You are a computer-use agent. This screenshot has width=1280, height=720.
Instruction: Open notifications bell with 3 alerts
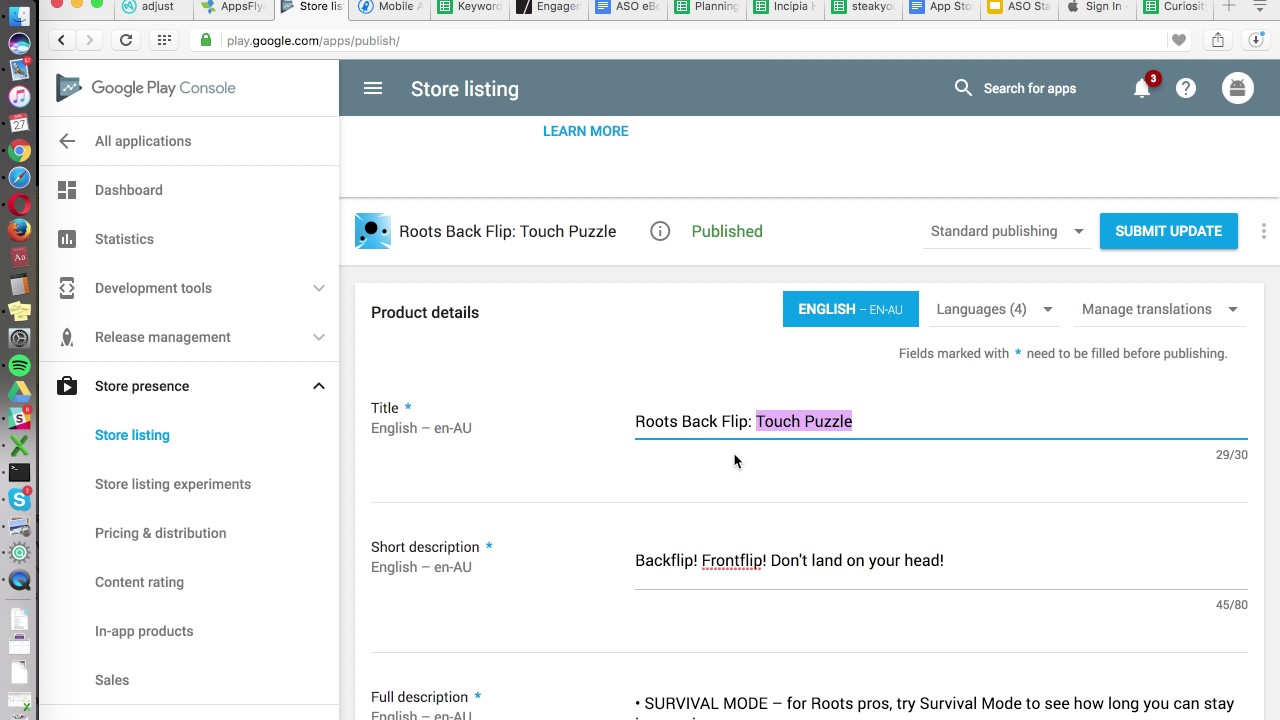click(x=1142, y=88)
